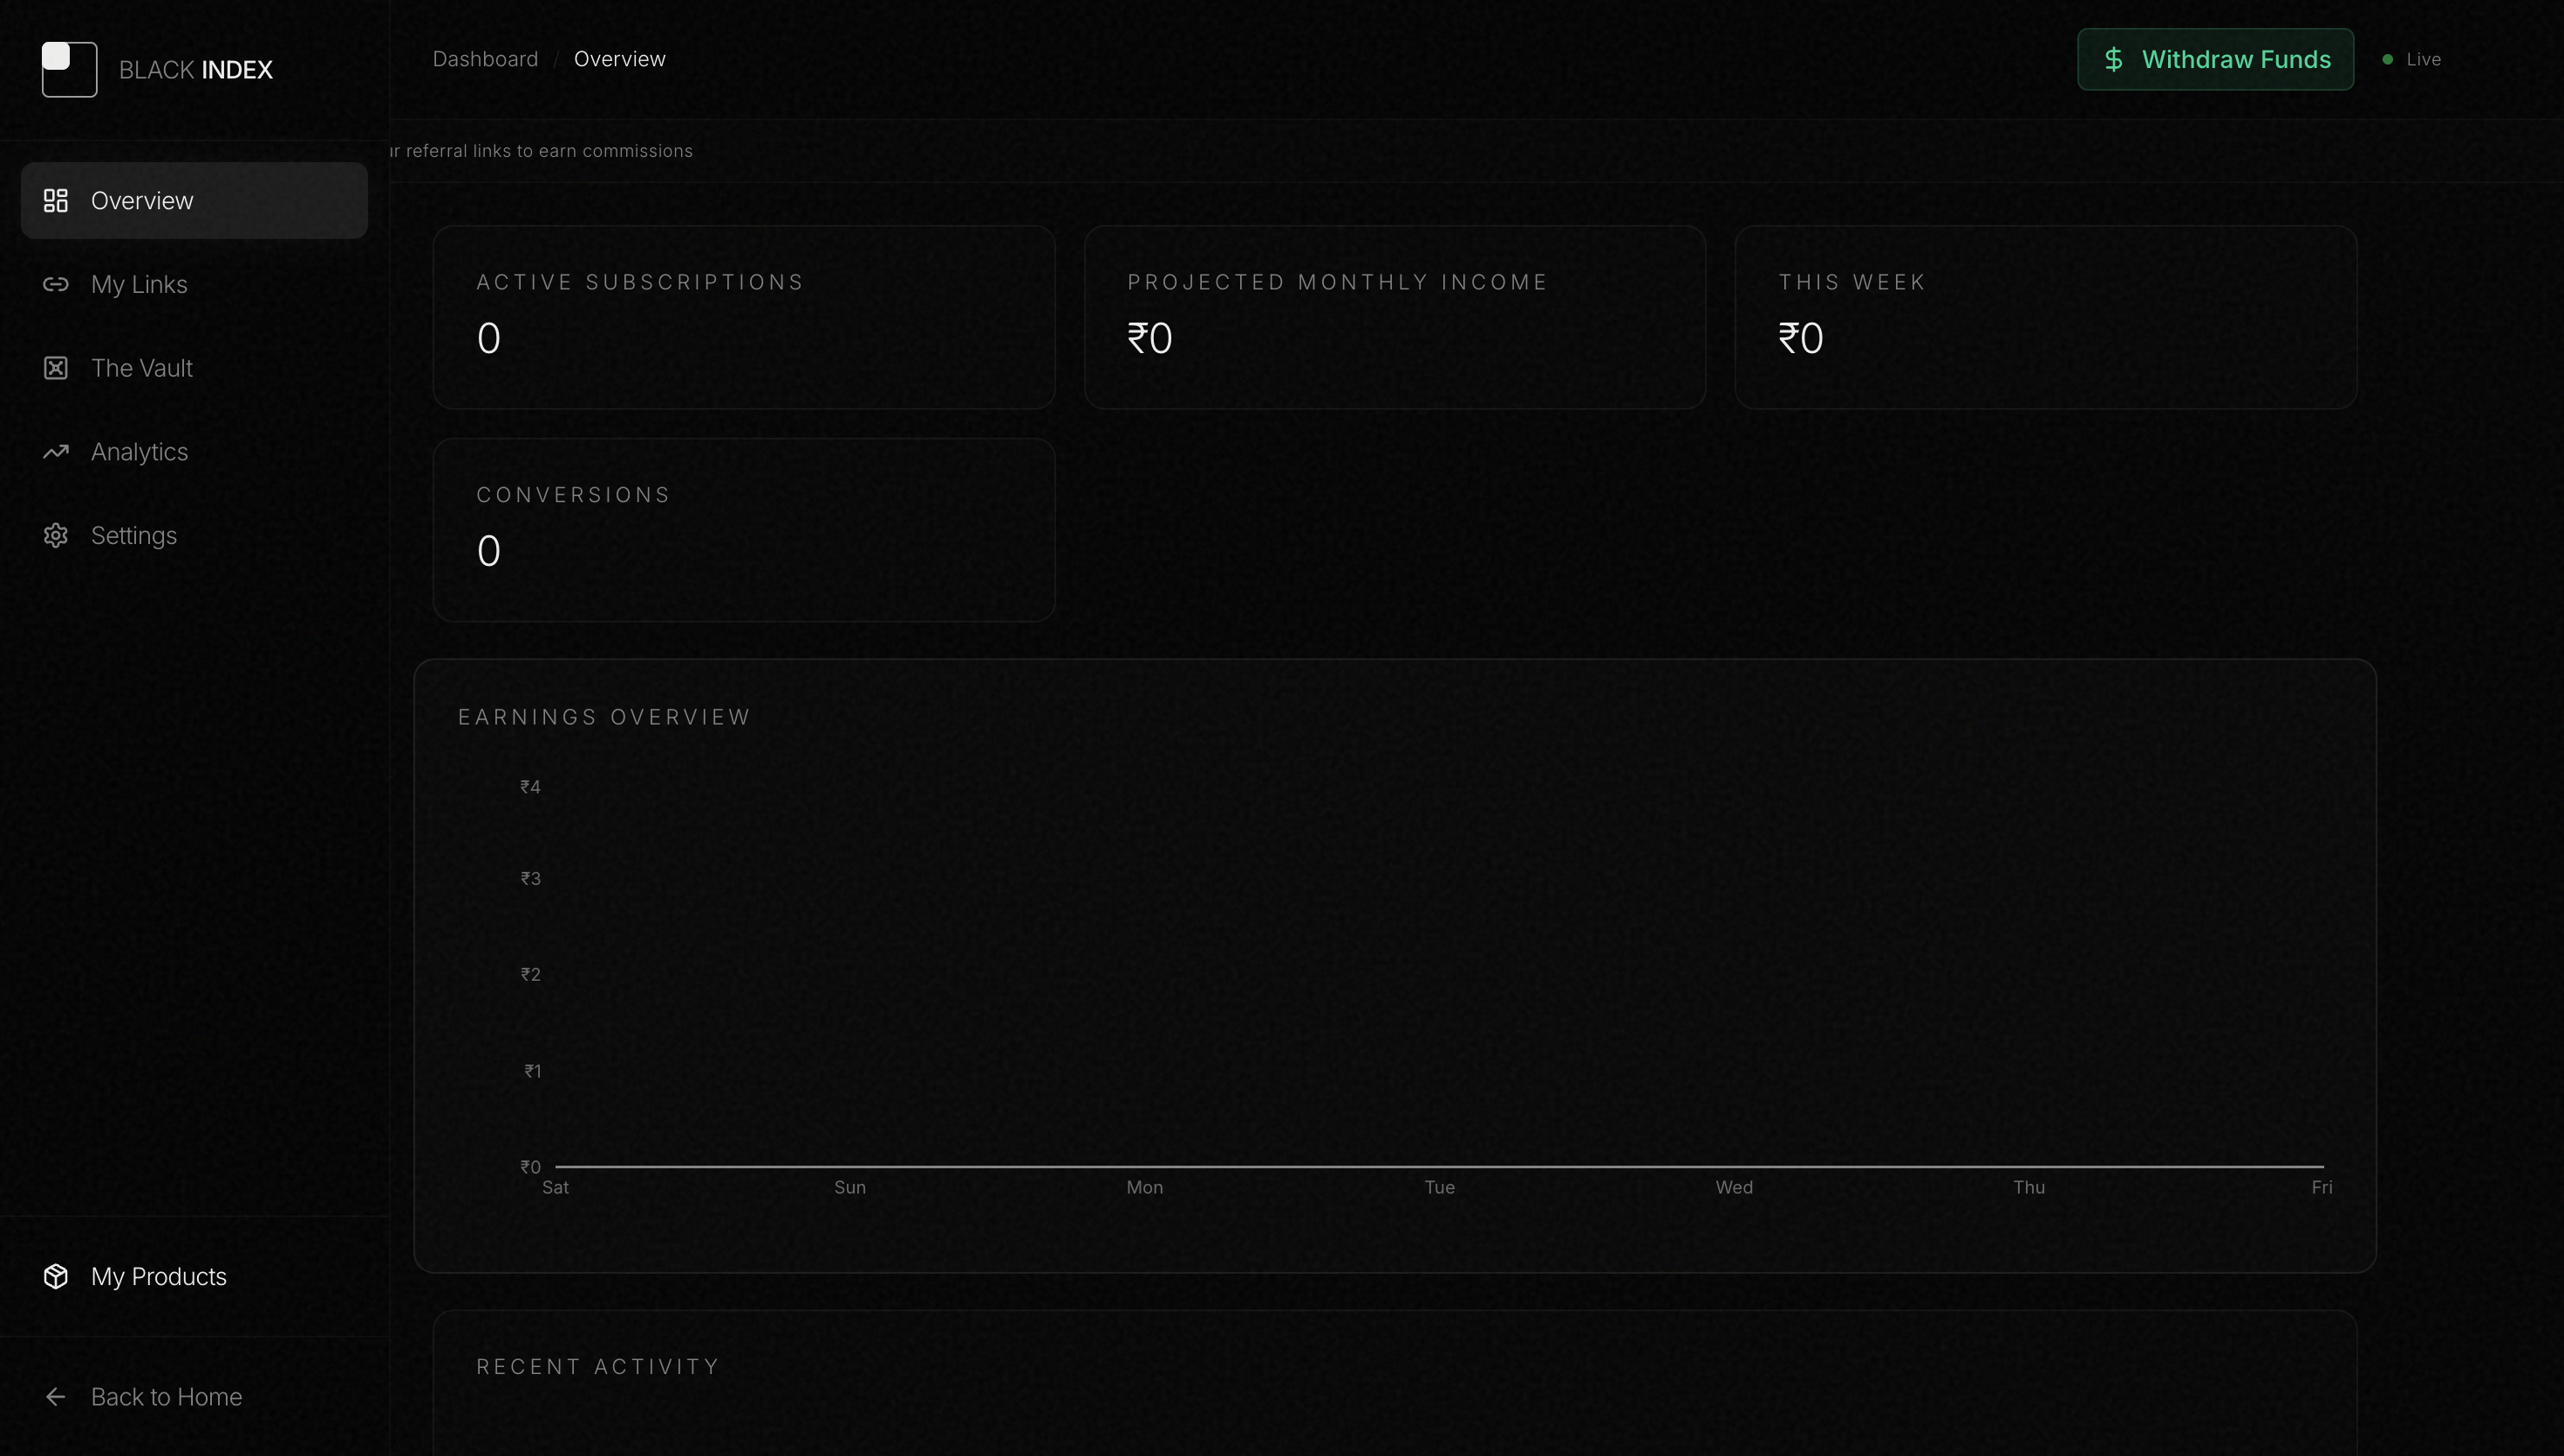This screenshot has height=1456, width=2564.
Task: Click the Dashboard breadcrumb link
Action: point(485,59)
